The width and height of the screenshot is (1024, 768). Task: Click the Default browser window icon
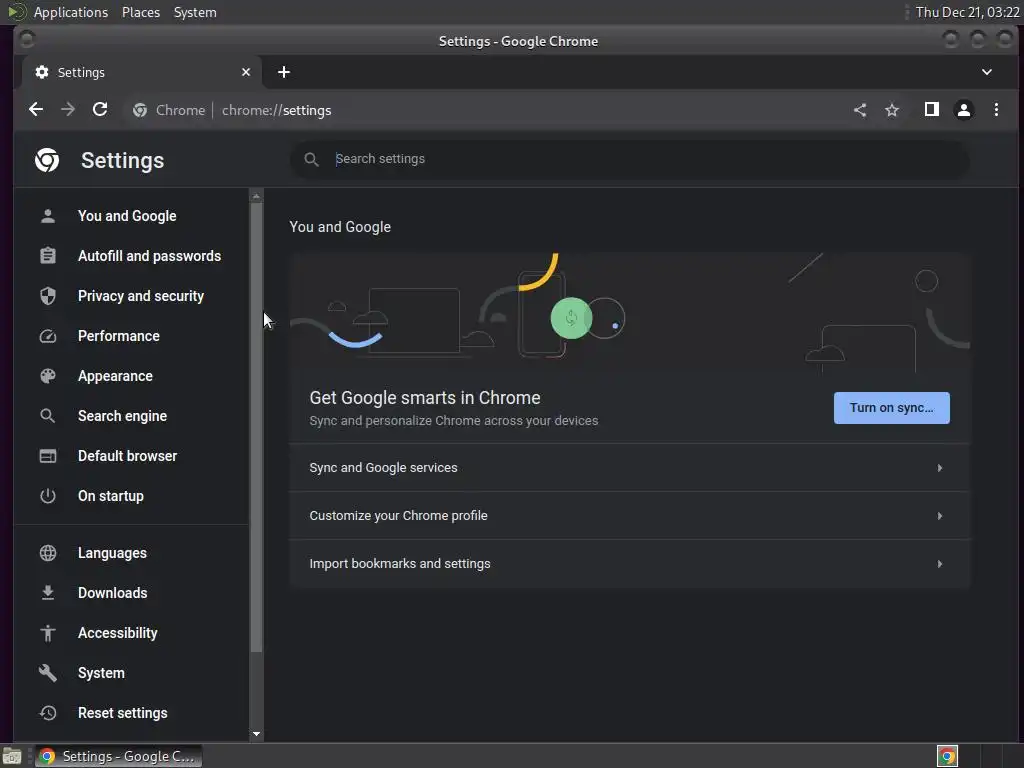(x=48, y=456)
